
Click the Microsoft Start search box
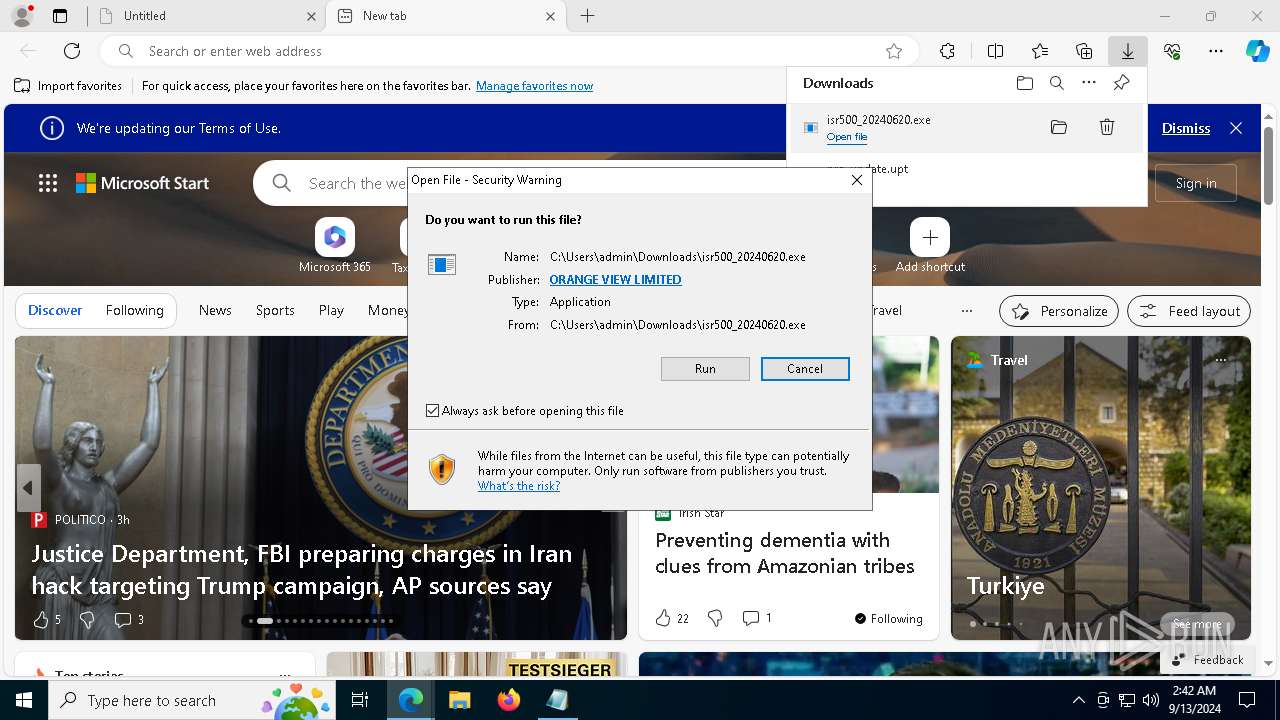point(357,183)
